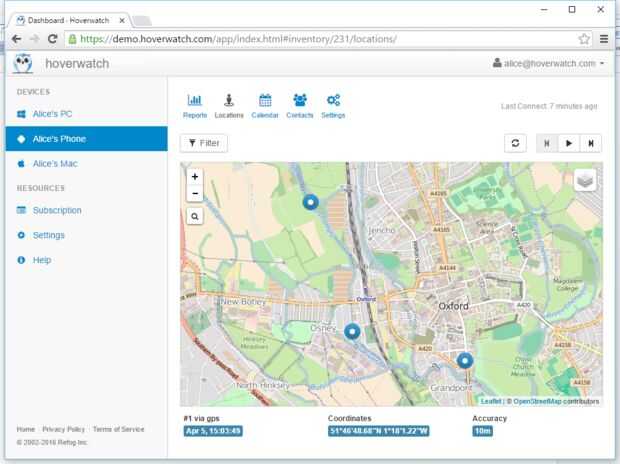620x464 pixels.
Task: Select Alice's Mac device
Action: click(x=87, y=164)
